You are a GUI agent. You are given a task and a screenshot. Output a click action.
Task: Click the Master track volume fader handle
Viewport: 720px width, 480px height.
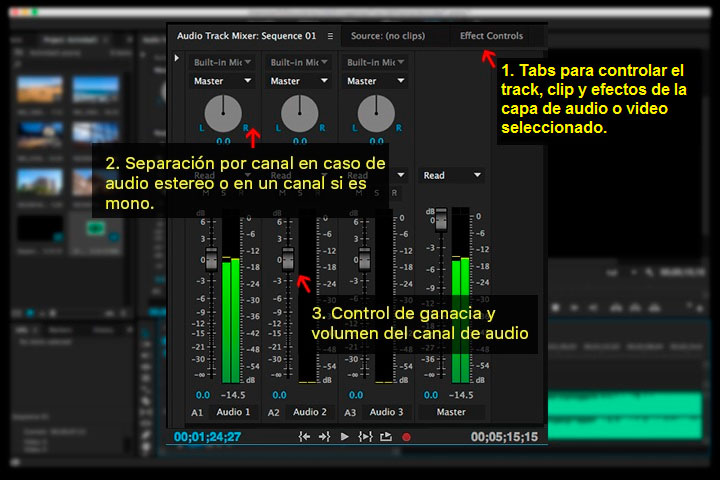[441, 220]
